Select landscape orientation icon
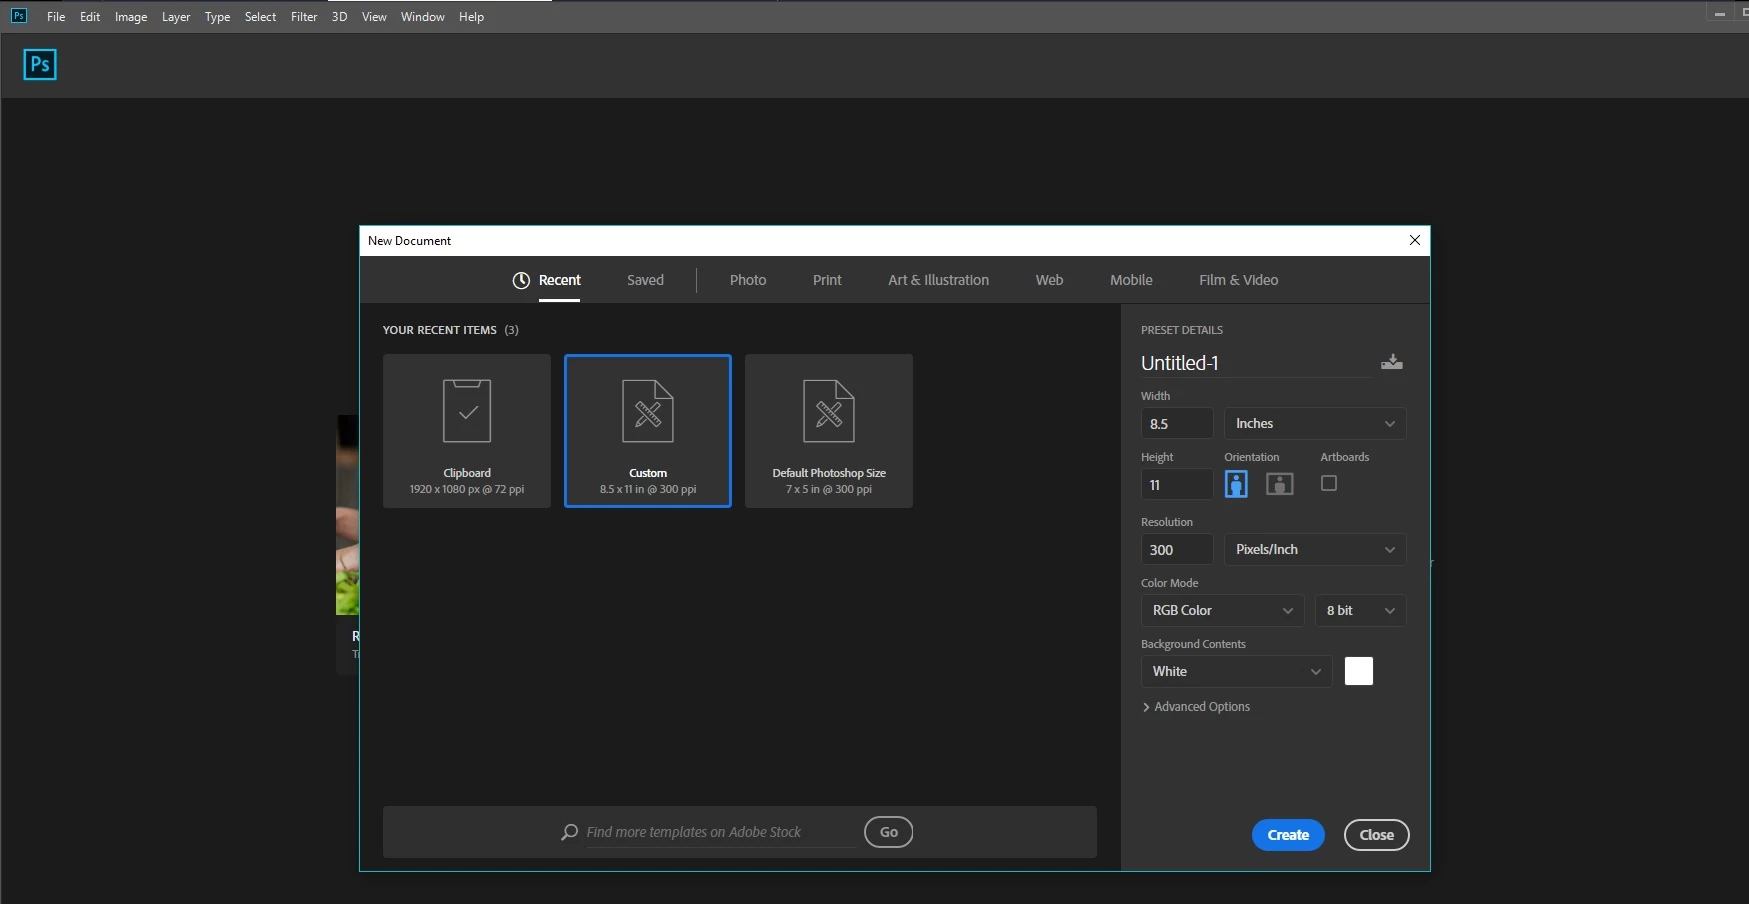Screen dimensions: 1749x904 1280,484
